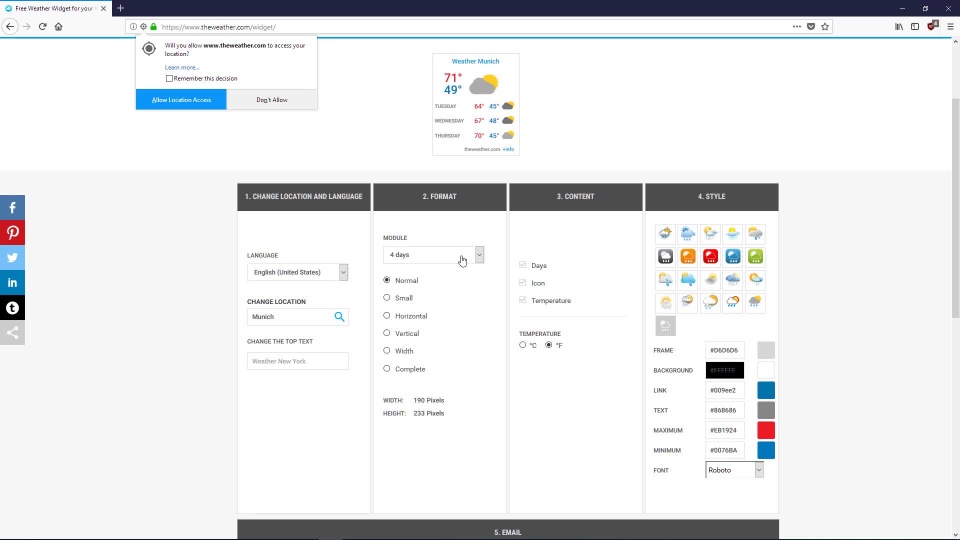Select the Normal module format
960x540 pixels.
386,280
